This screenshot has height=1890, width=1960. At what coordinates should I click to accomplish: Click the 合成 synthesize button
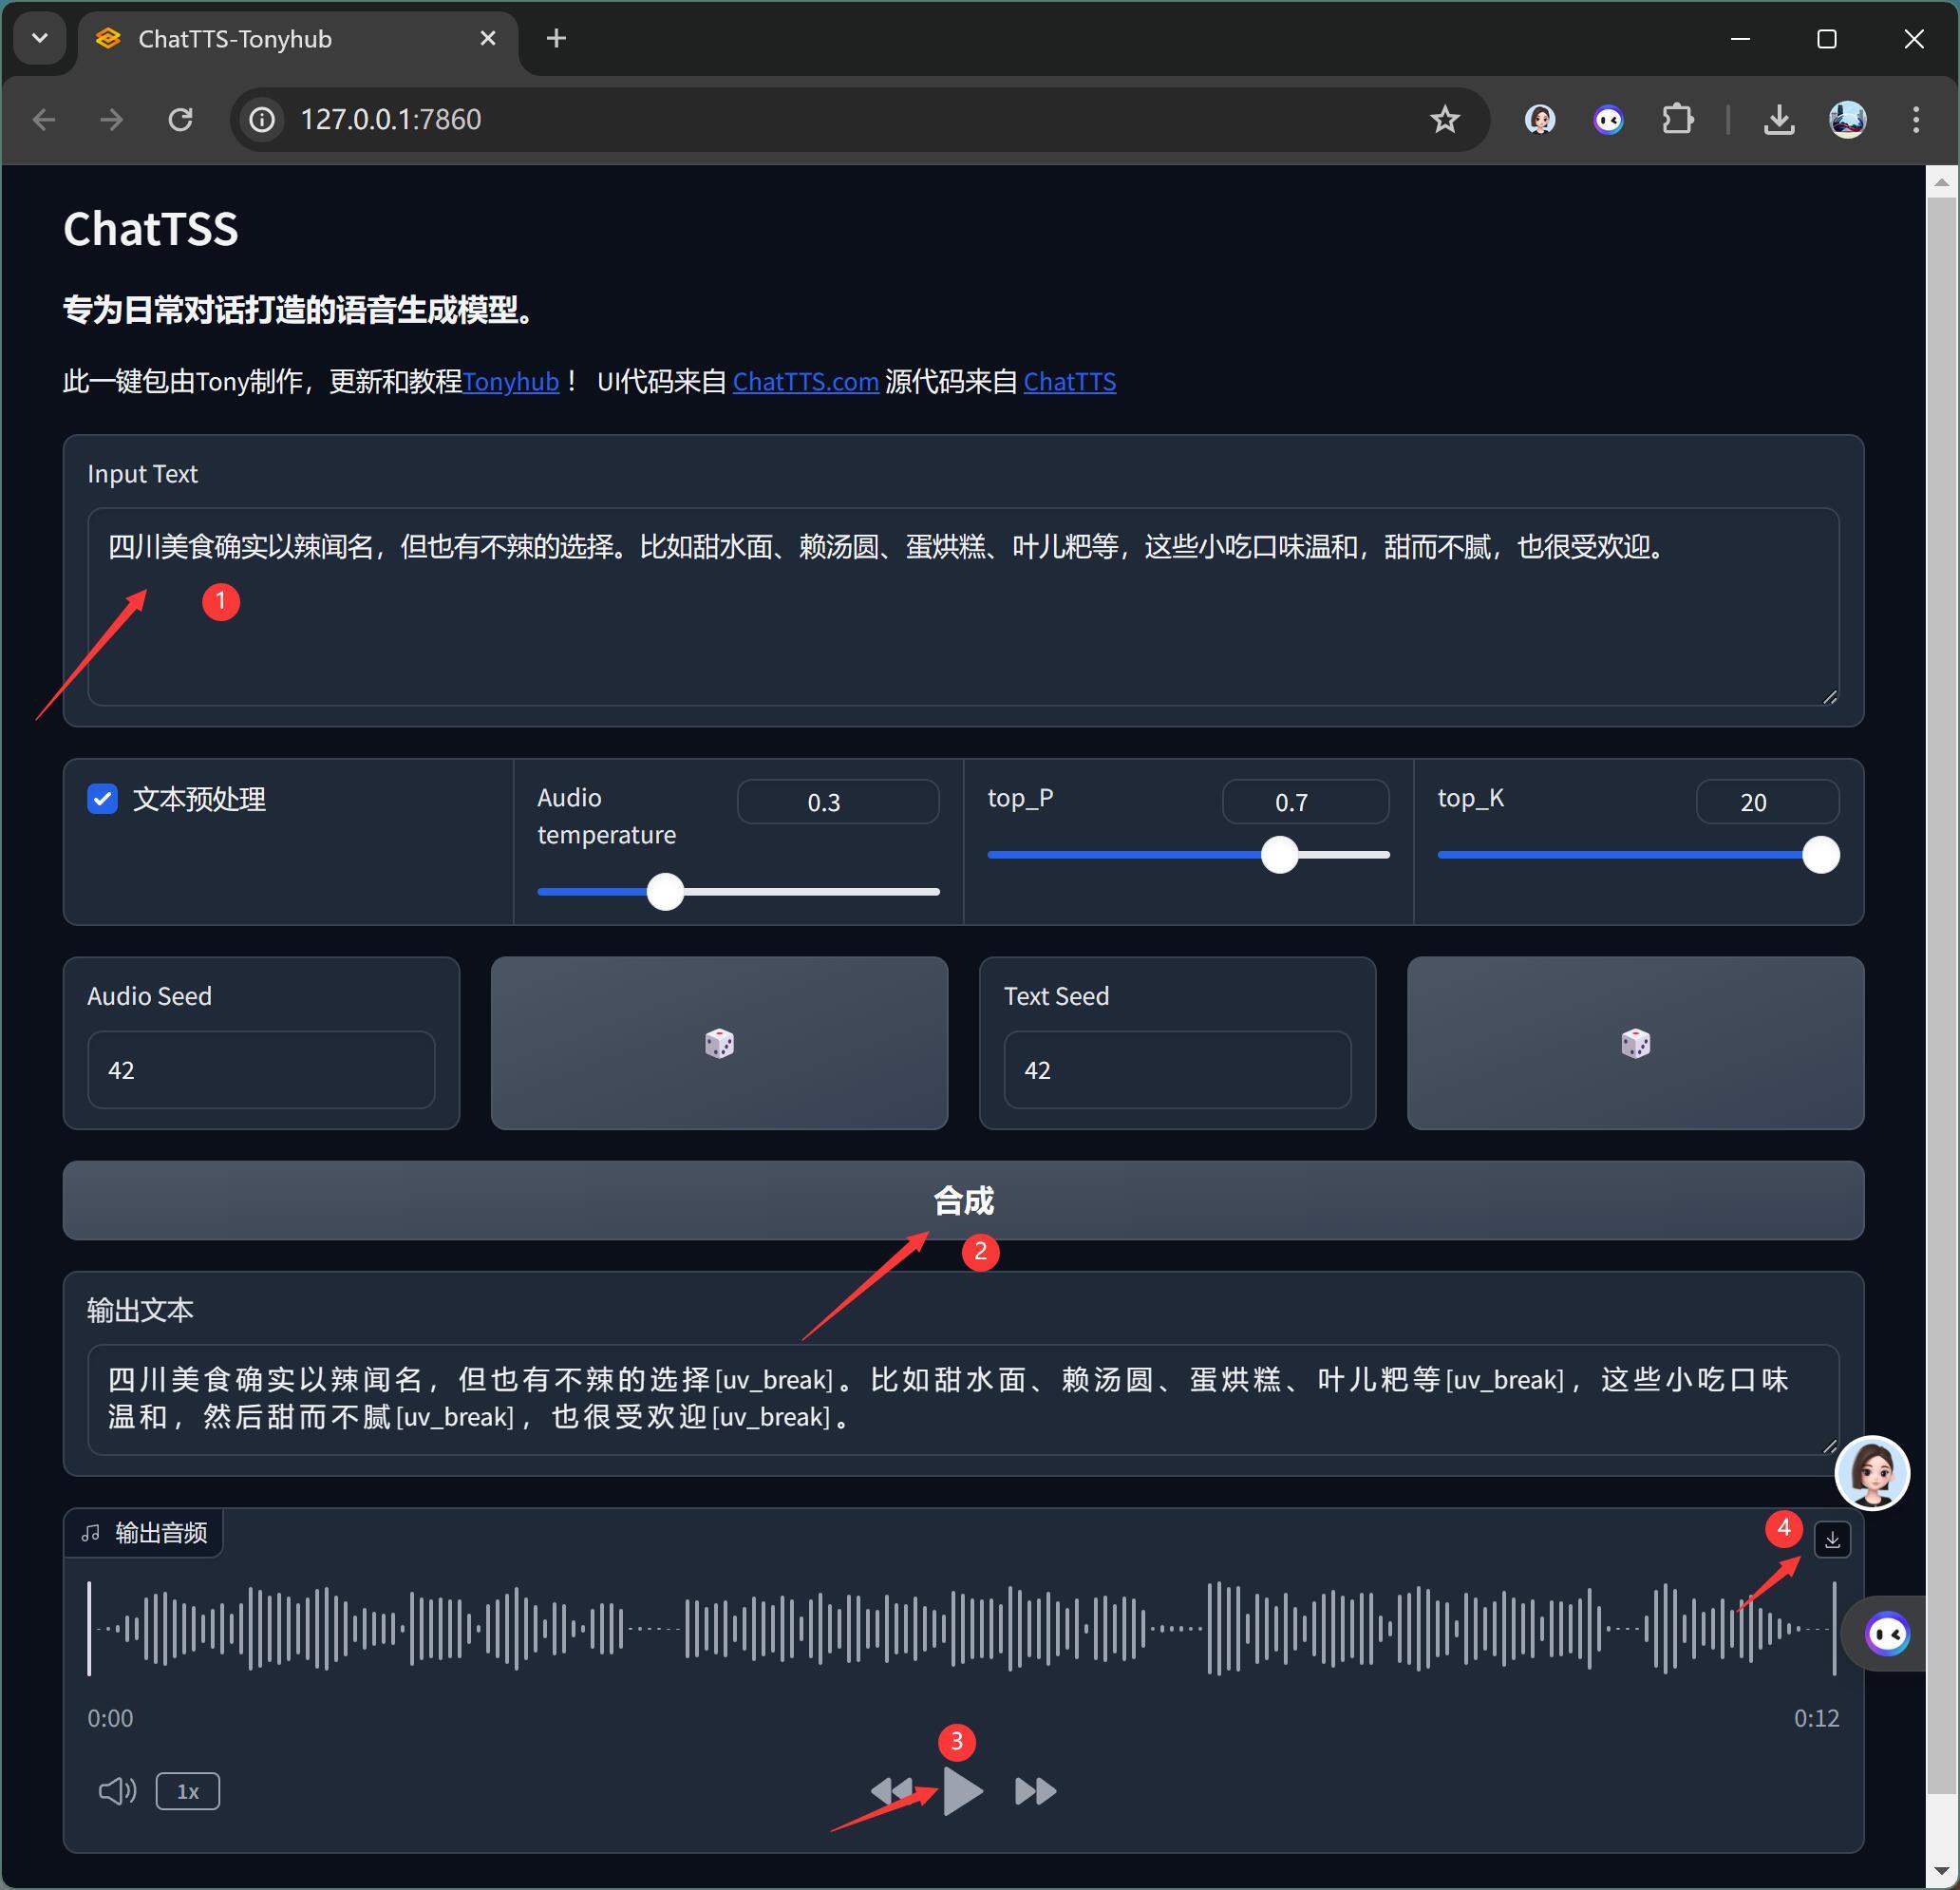[x=962, y=1201]
